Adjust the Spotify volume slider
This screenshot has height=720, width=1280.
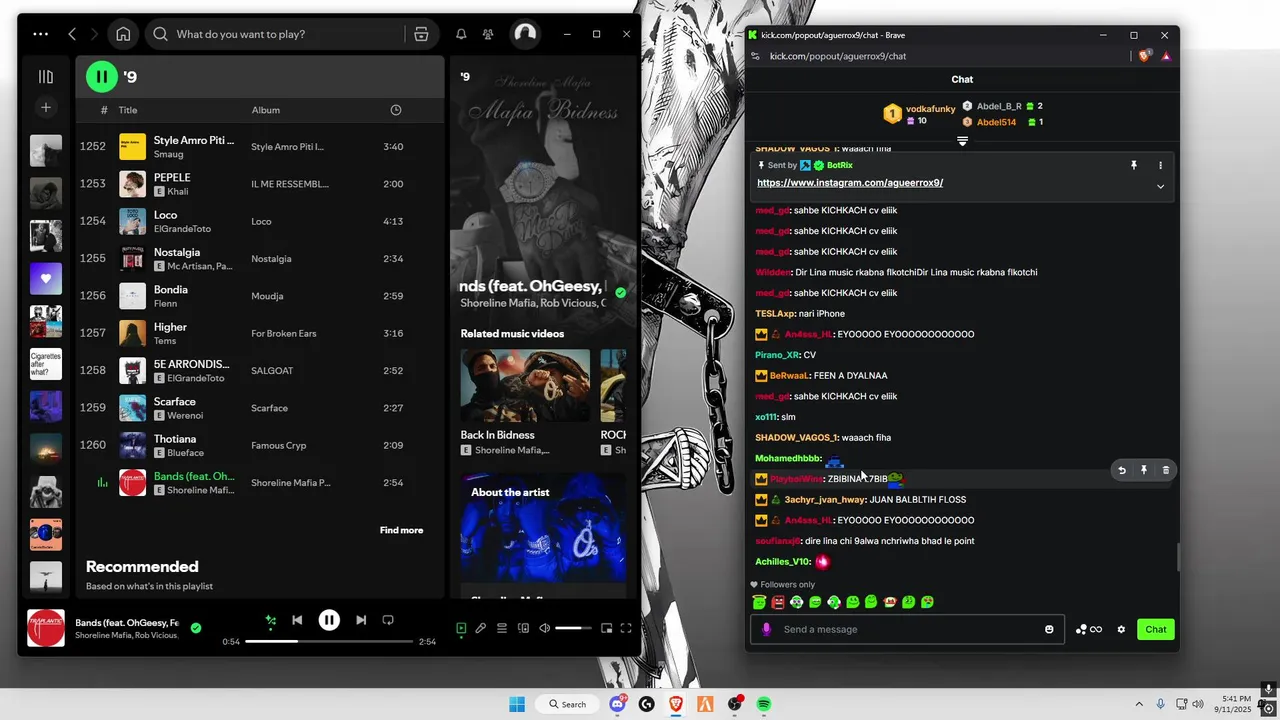tap(574, 628)
